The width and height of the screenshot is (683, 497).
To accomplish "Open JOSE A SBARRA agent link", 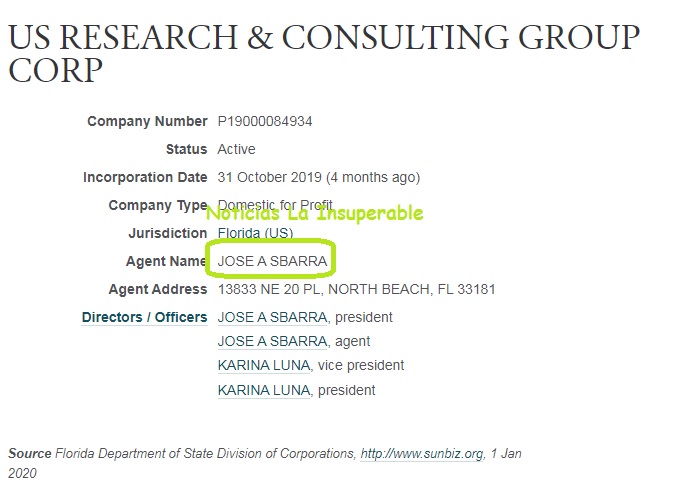I will pyautogui.click(x=272, y=341).
